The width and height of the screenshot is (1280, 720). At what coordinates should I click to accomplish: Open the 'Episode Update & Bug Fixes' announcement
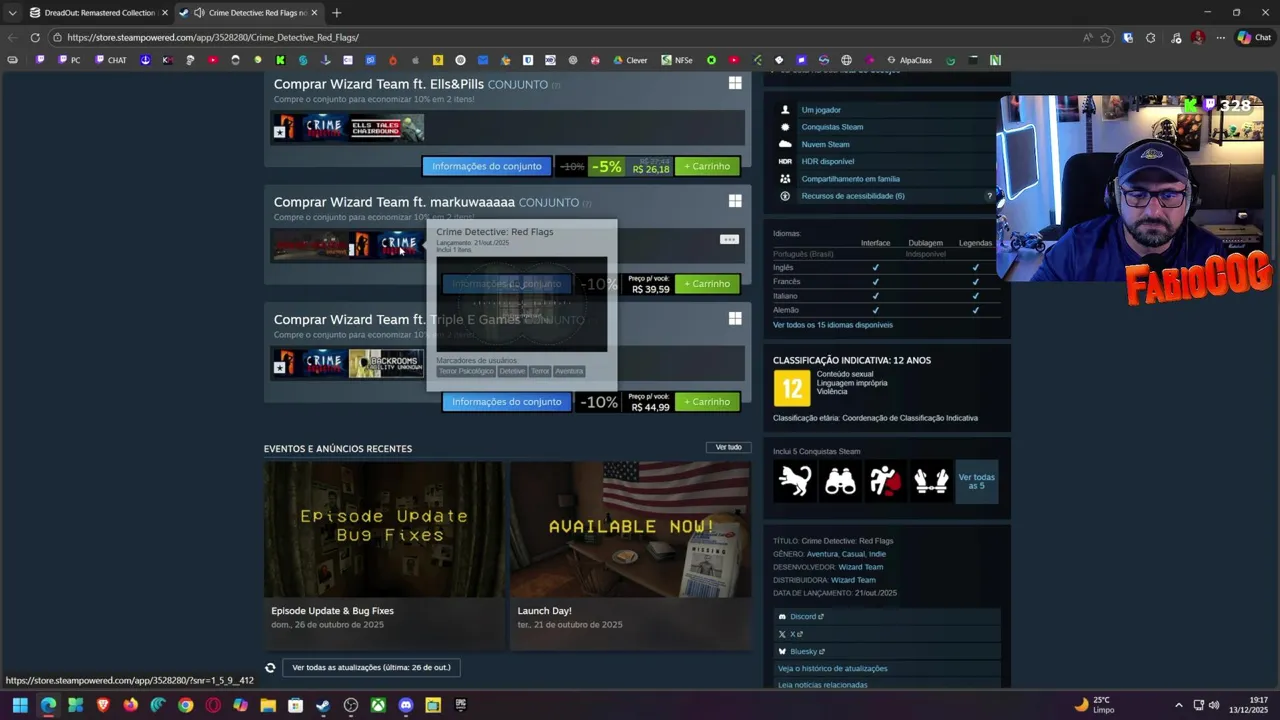[x=384, y=555]
